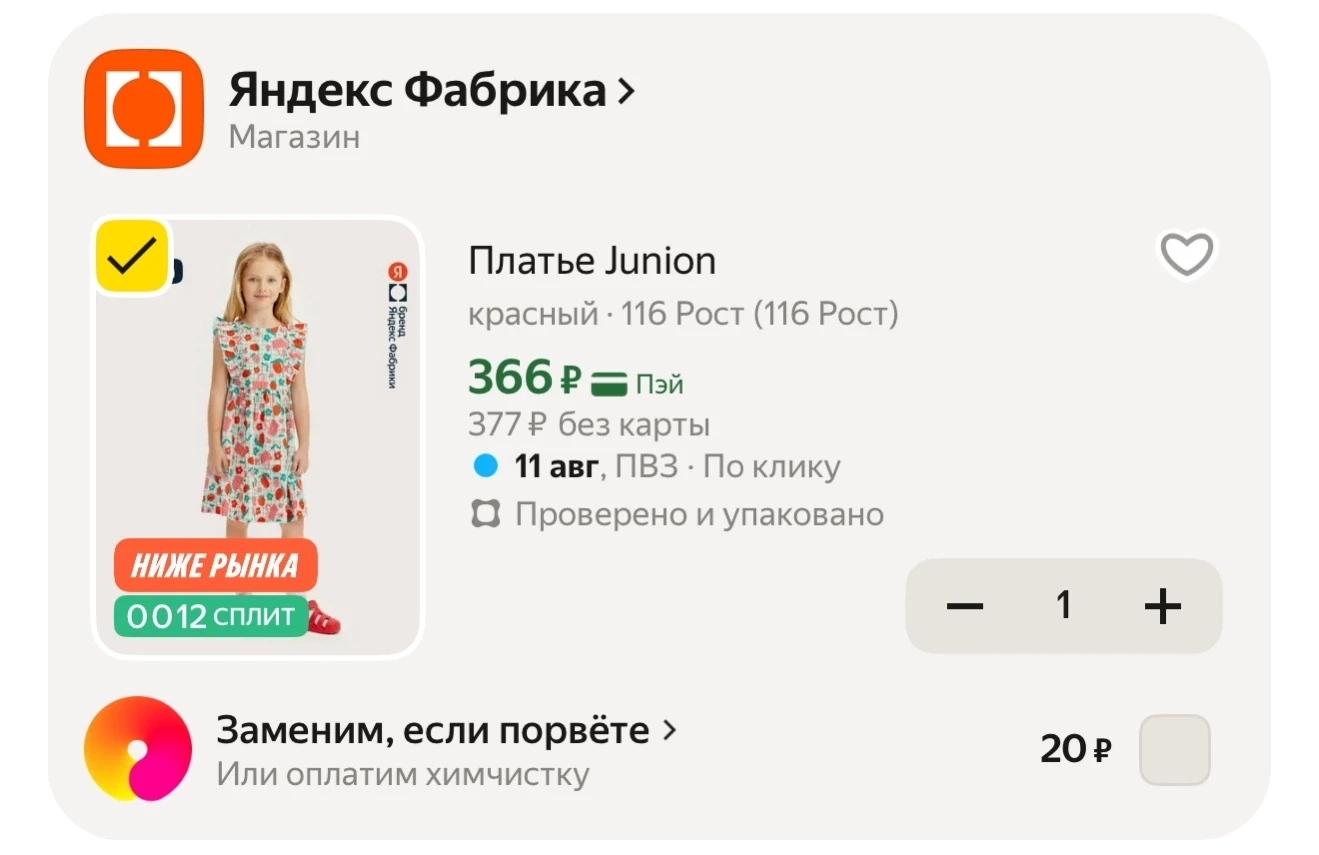Viewport: 1319px width, 855px height.
Task: Click the orange Yandex Fabrika store logo
Action: (x=143, y=108)
